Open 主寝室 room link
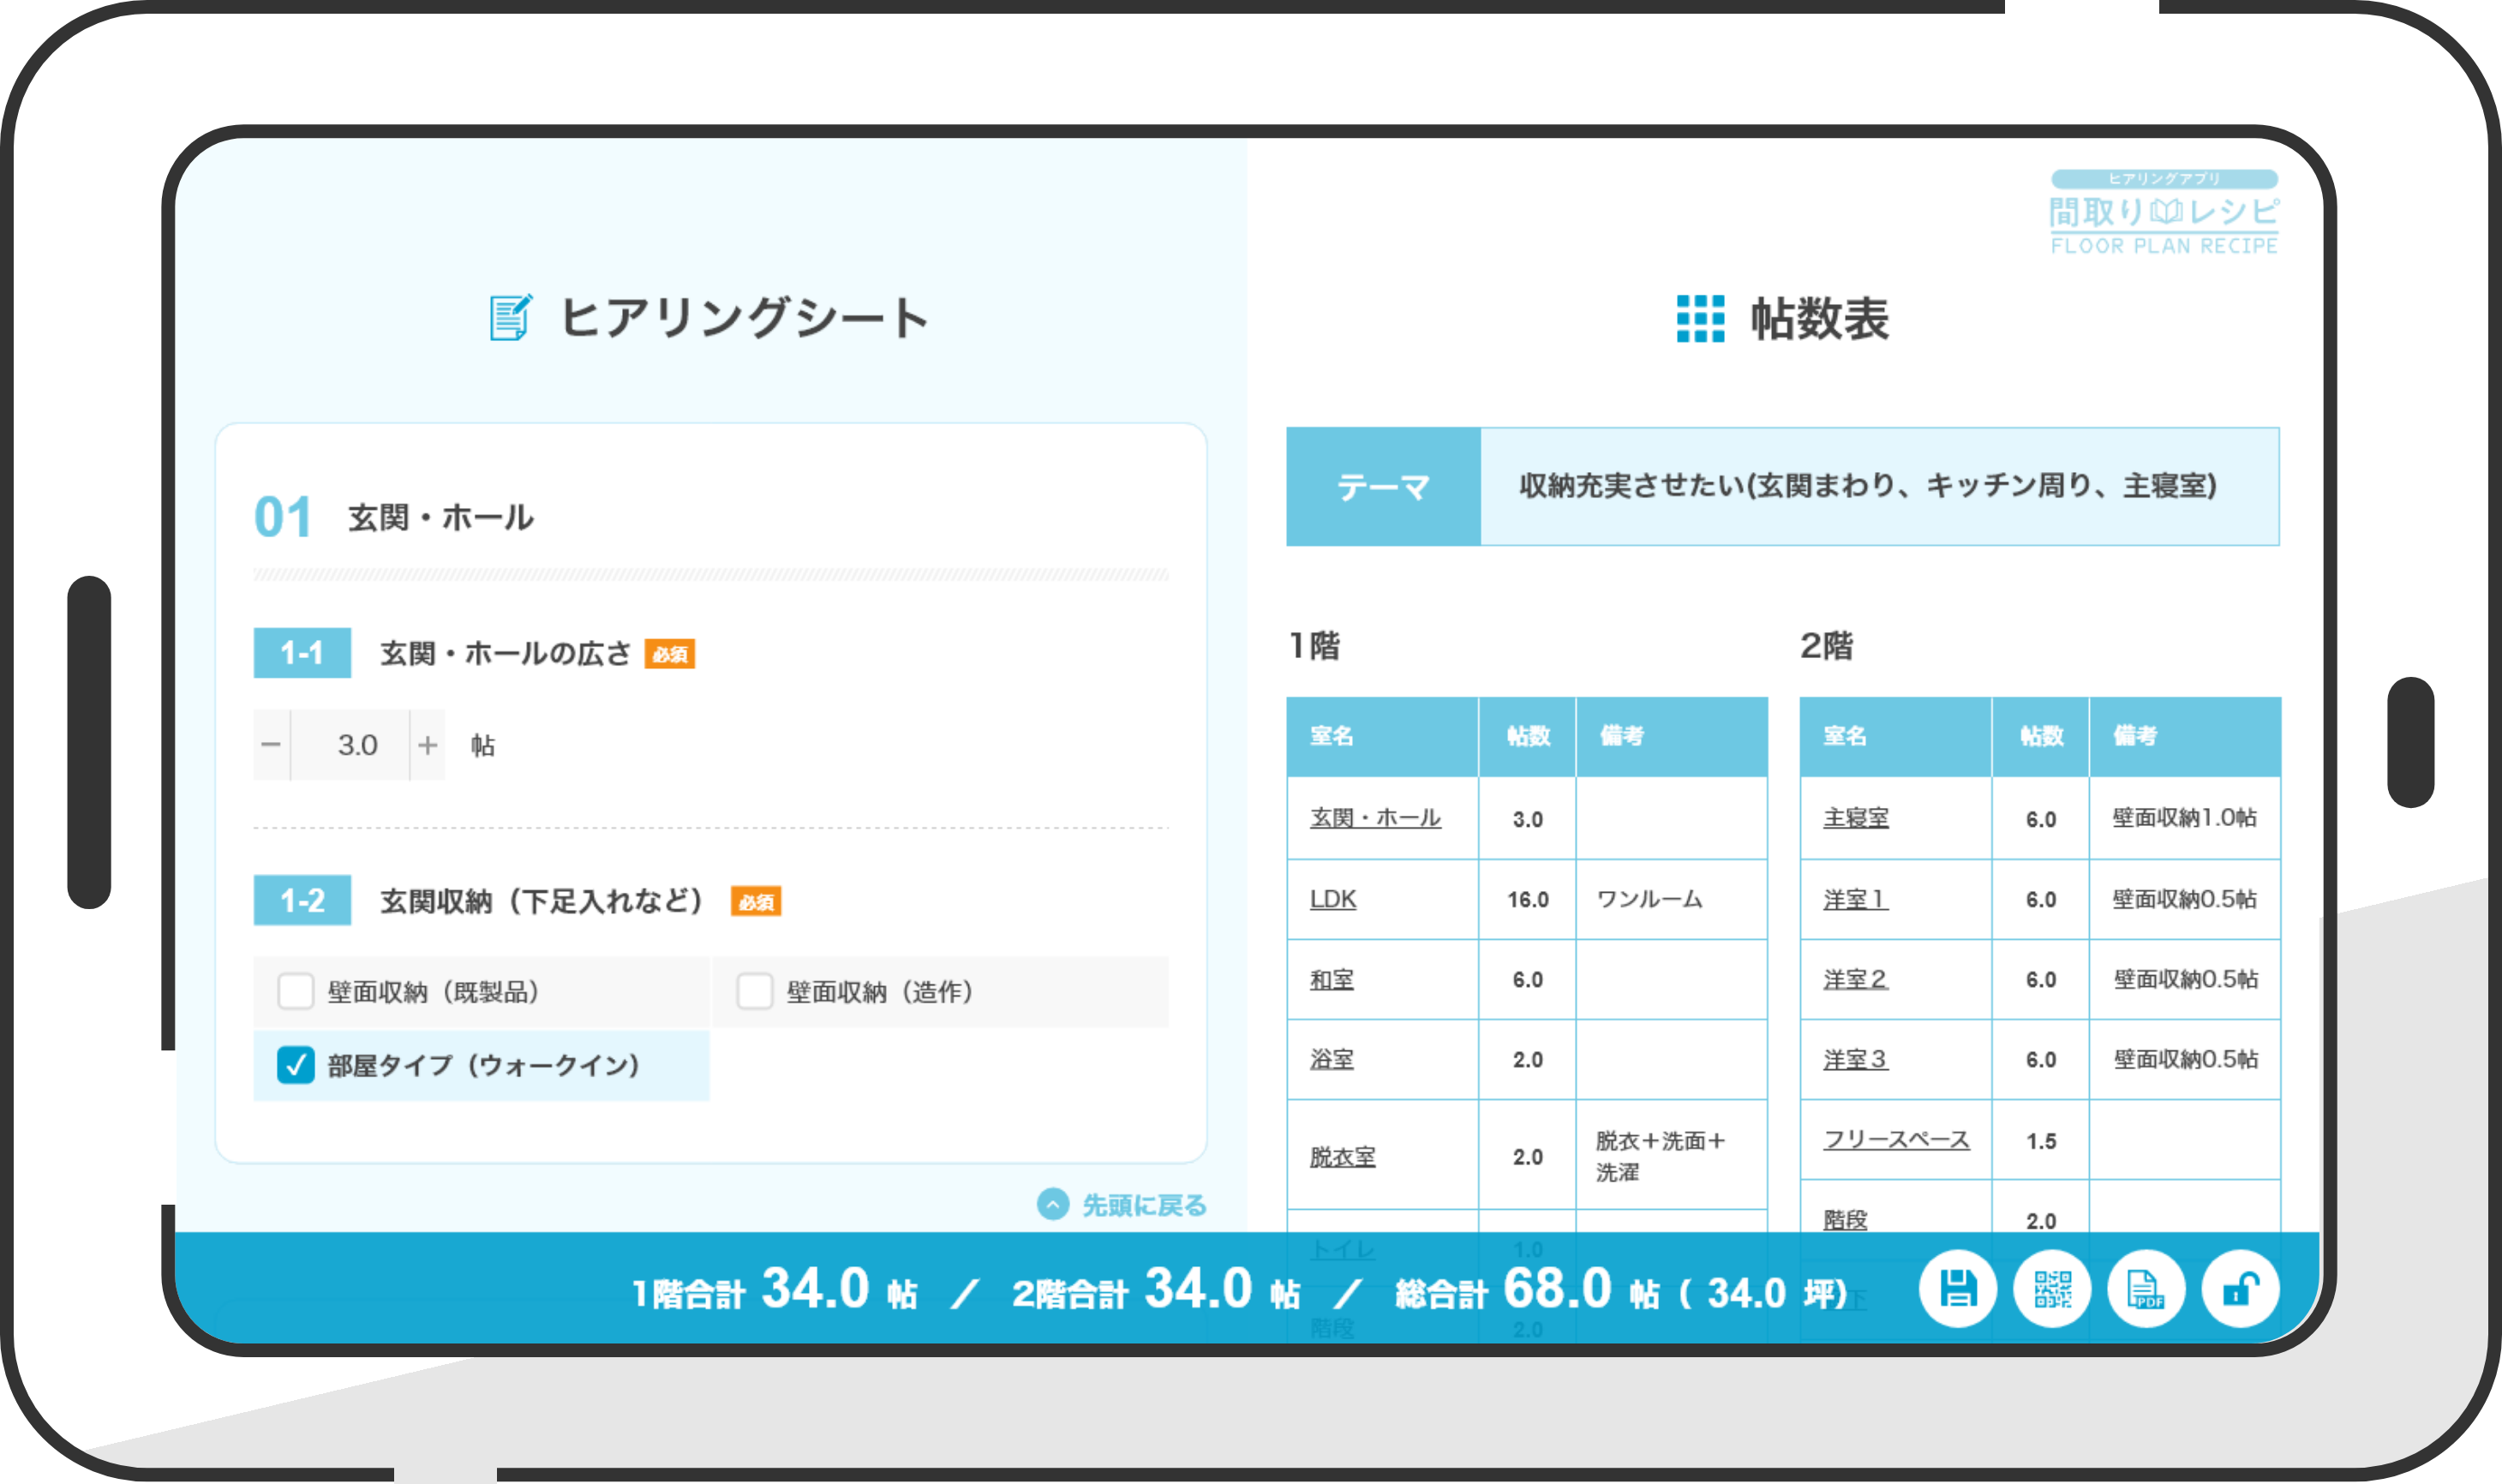 click(1856, 818)
